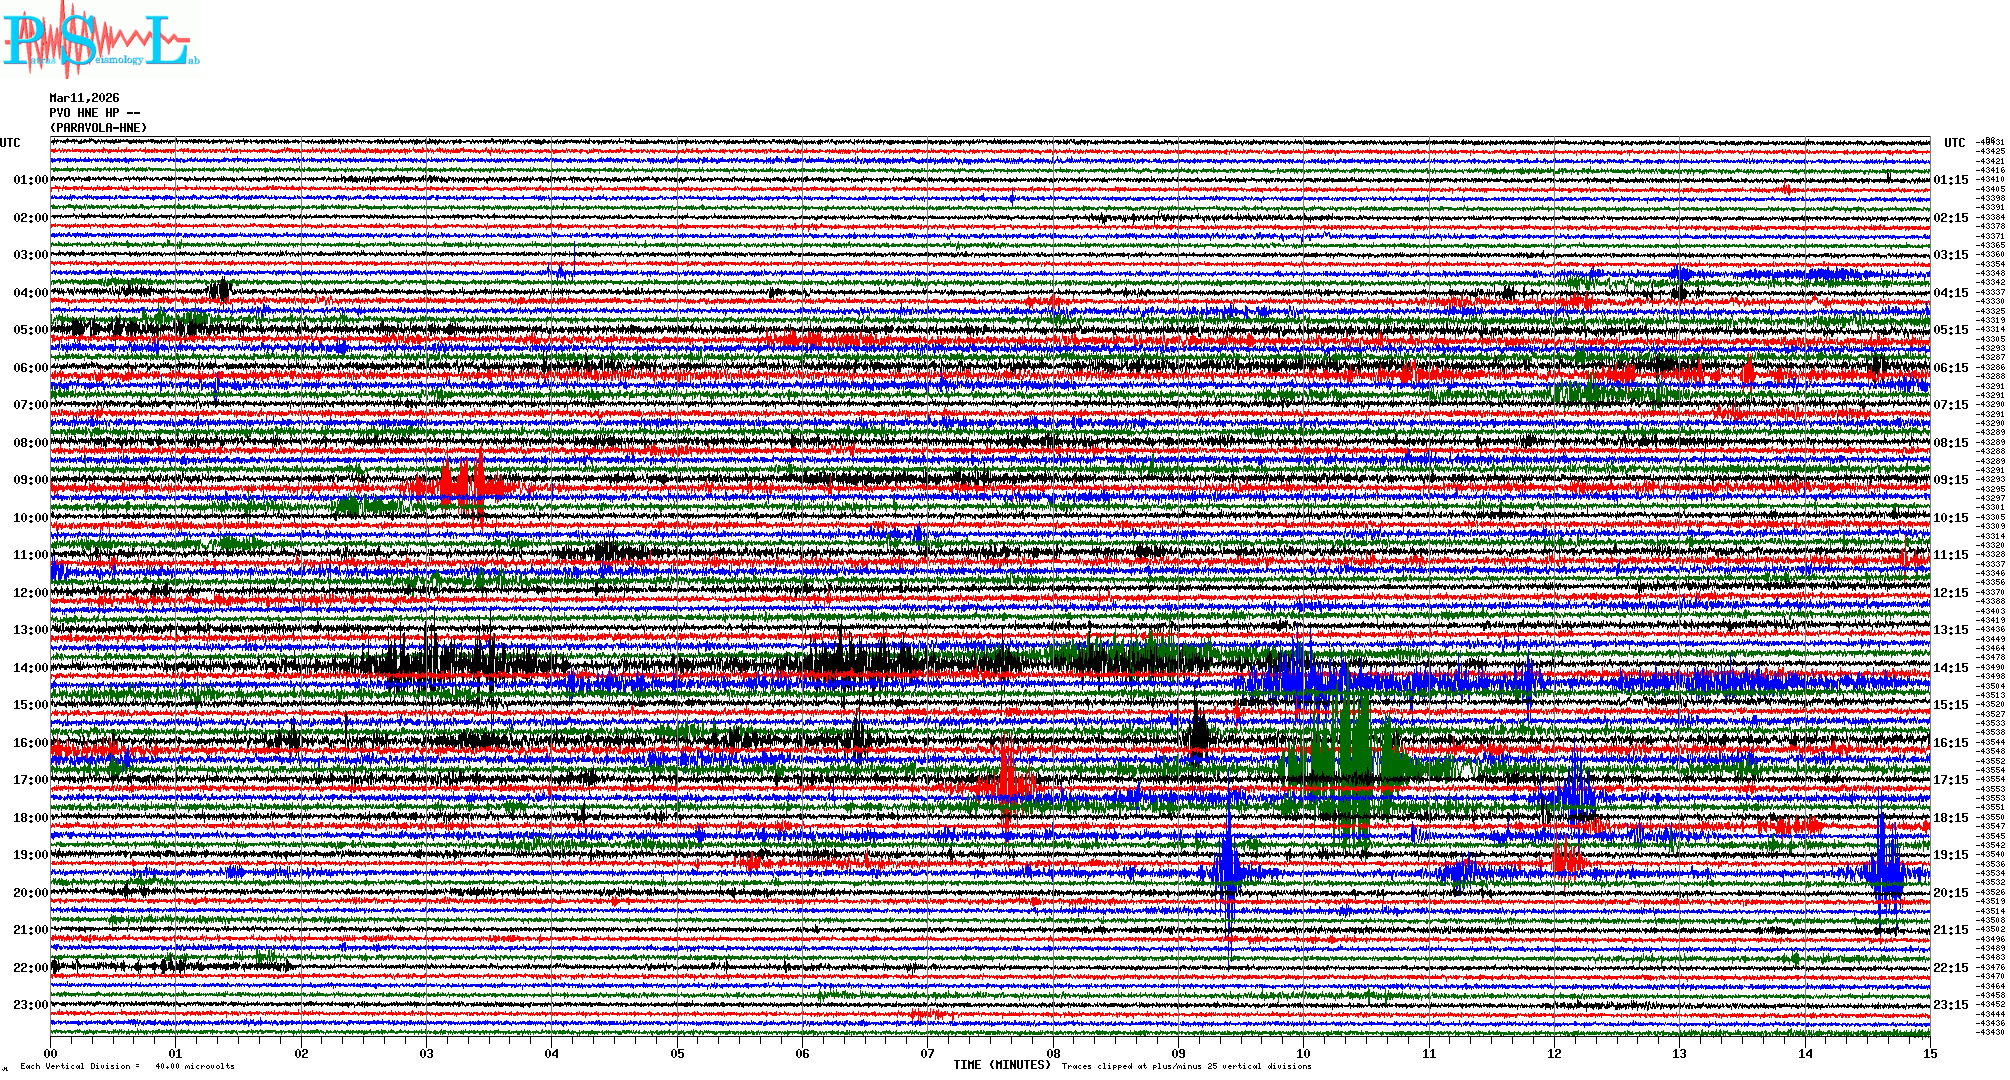Click minute tick 08 on bottom axis
Viewport: 2010px width, 1080px height.
click(x=1053, y=1054)
